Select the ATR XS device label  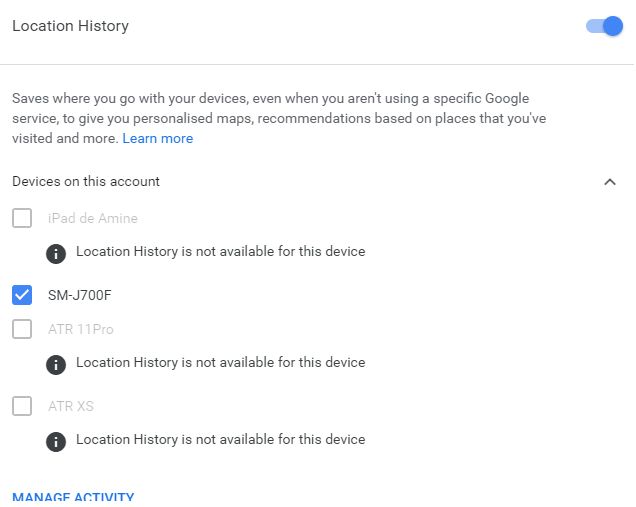click(x=70, y=406)
